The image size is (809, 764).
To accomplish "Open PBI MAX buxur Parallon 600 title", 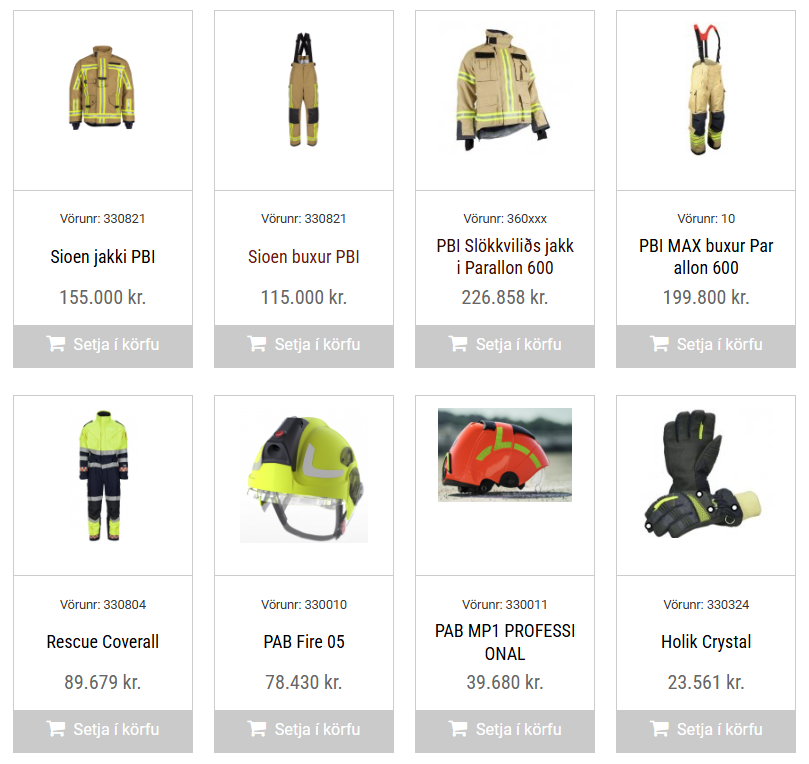I will pyautogui.click(x=706, y=257).
